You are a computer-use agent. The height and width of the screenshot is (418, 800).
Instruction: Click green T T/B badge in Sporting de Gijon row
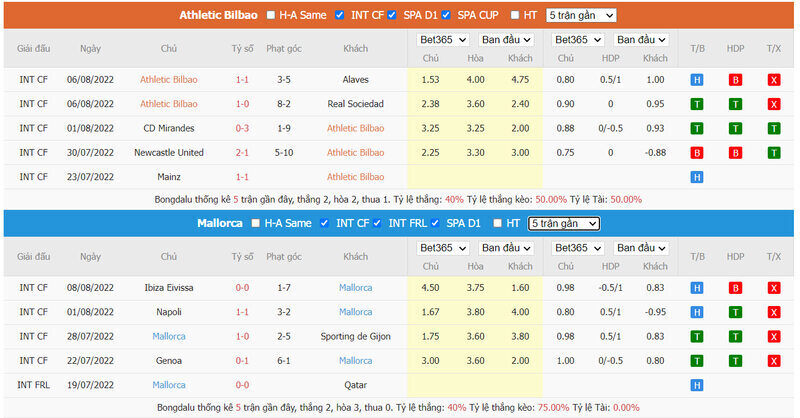(697, 336)
